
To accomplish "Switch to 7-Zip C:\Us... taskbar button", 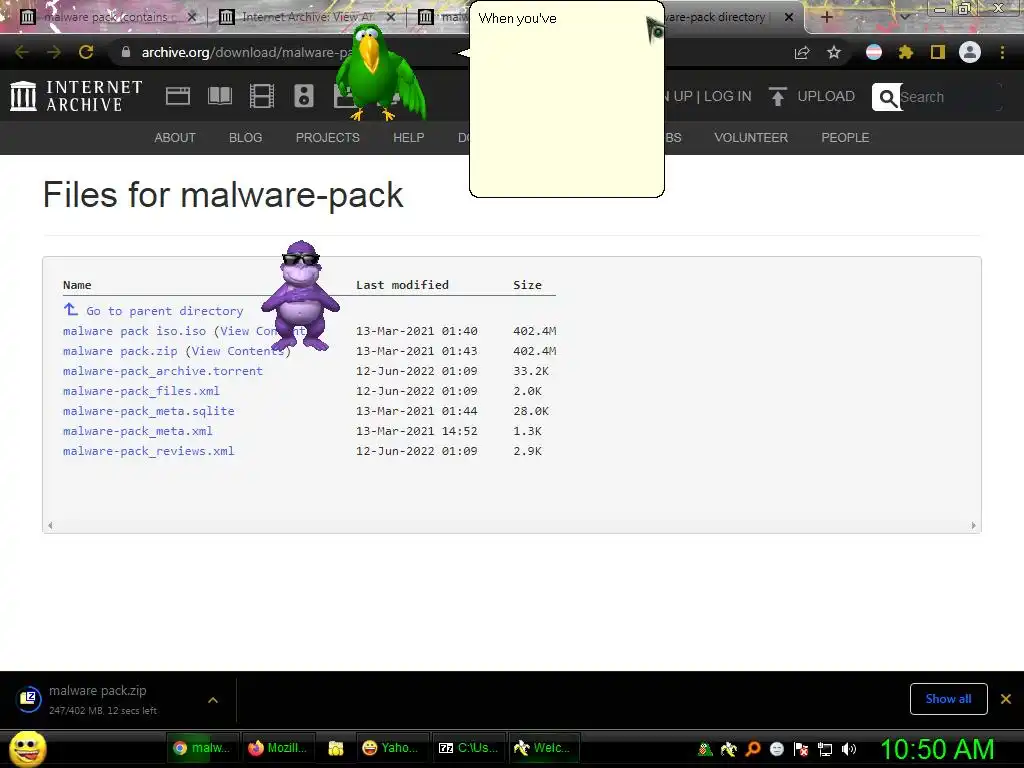I will coord(468,748).
